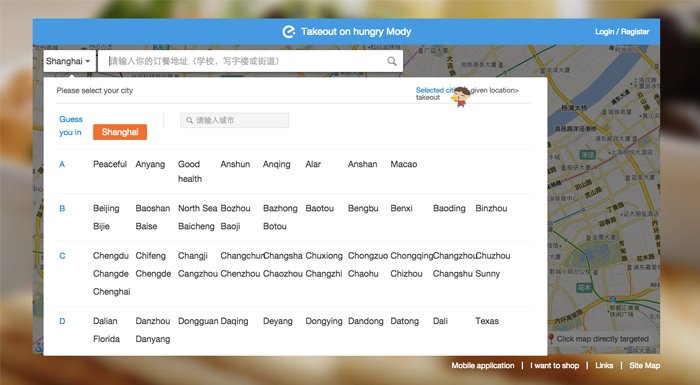The width and height of the screenshot is (700, 385).
Task: Select the city Sunny
Action: [x=488, y=273]
